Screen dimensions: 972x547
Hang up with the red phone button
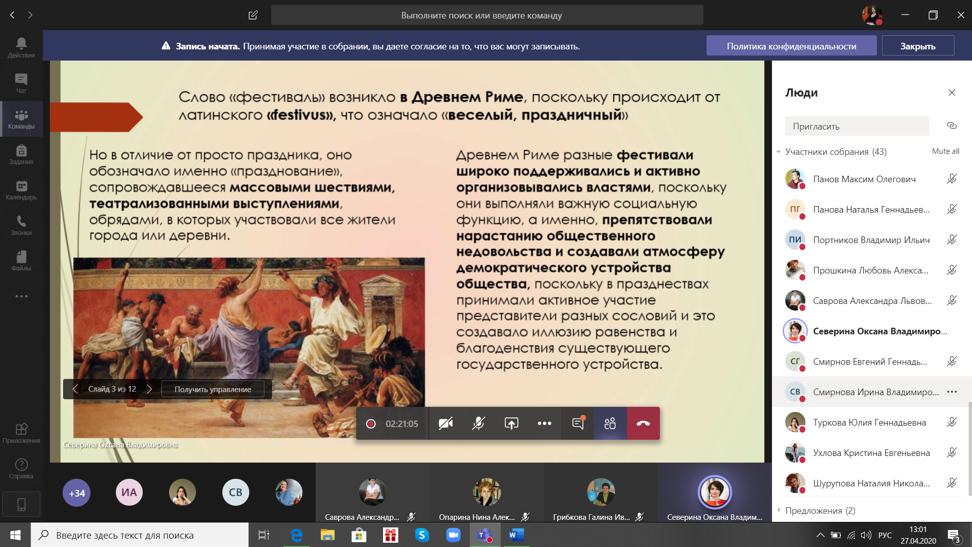643,424
